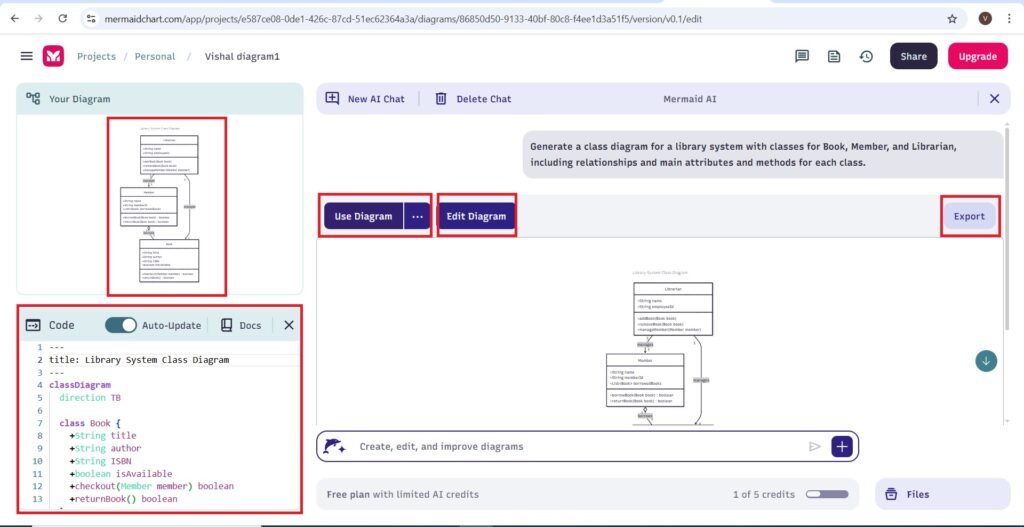The image size is (1024, 527).
Task: Close the Code panel
Action: [289, 325]
